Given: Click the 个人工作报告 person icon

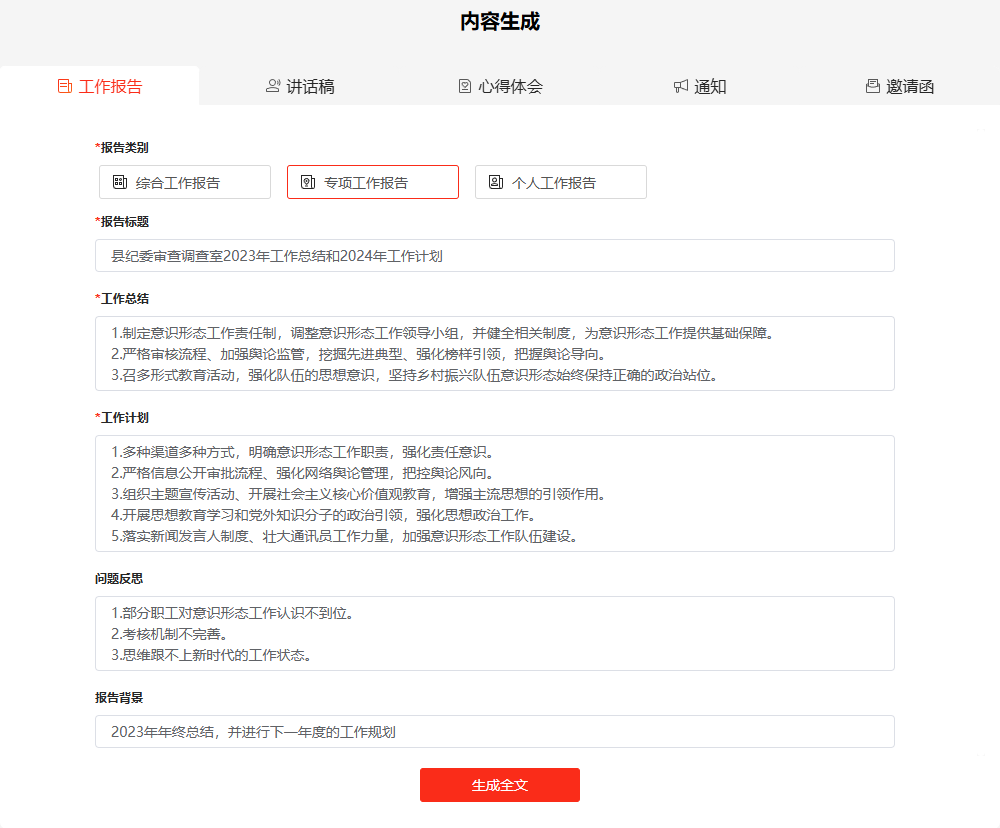Looking at the screenshot, I should click(496, 182).
